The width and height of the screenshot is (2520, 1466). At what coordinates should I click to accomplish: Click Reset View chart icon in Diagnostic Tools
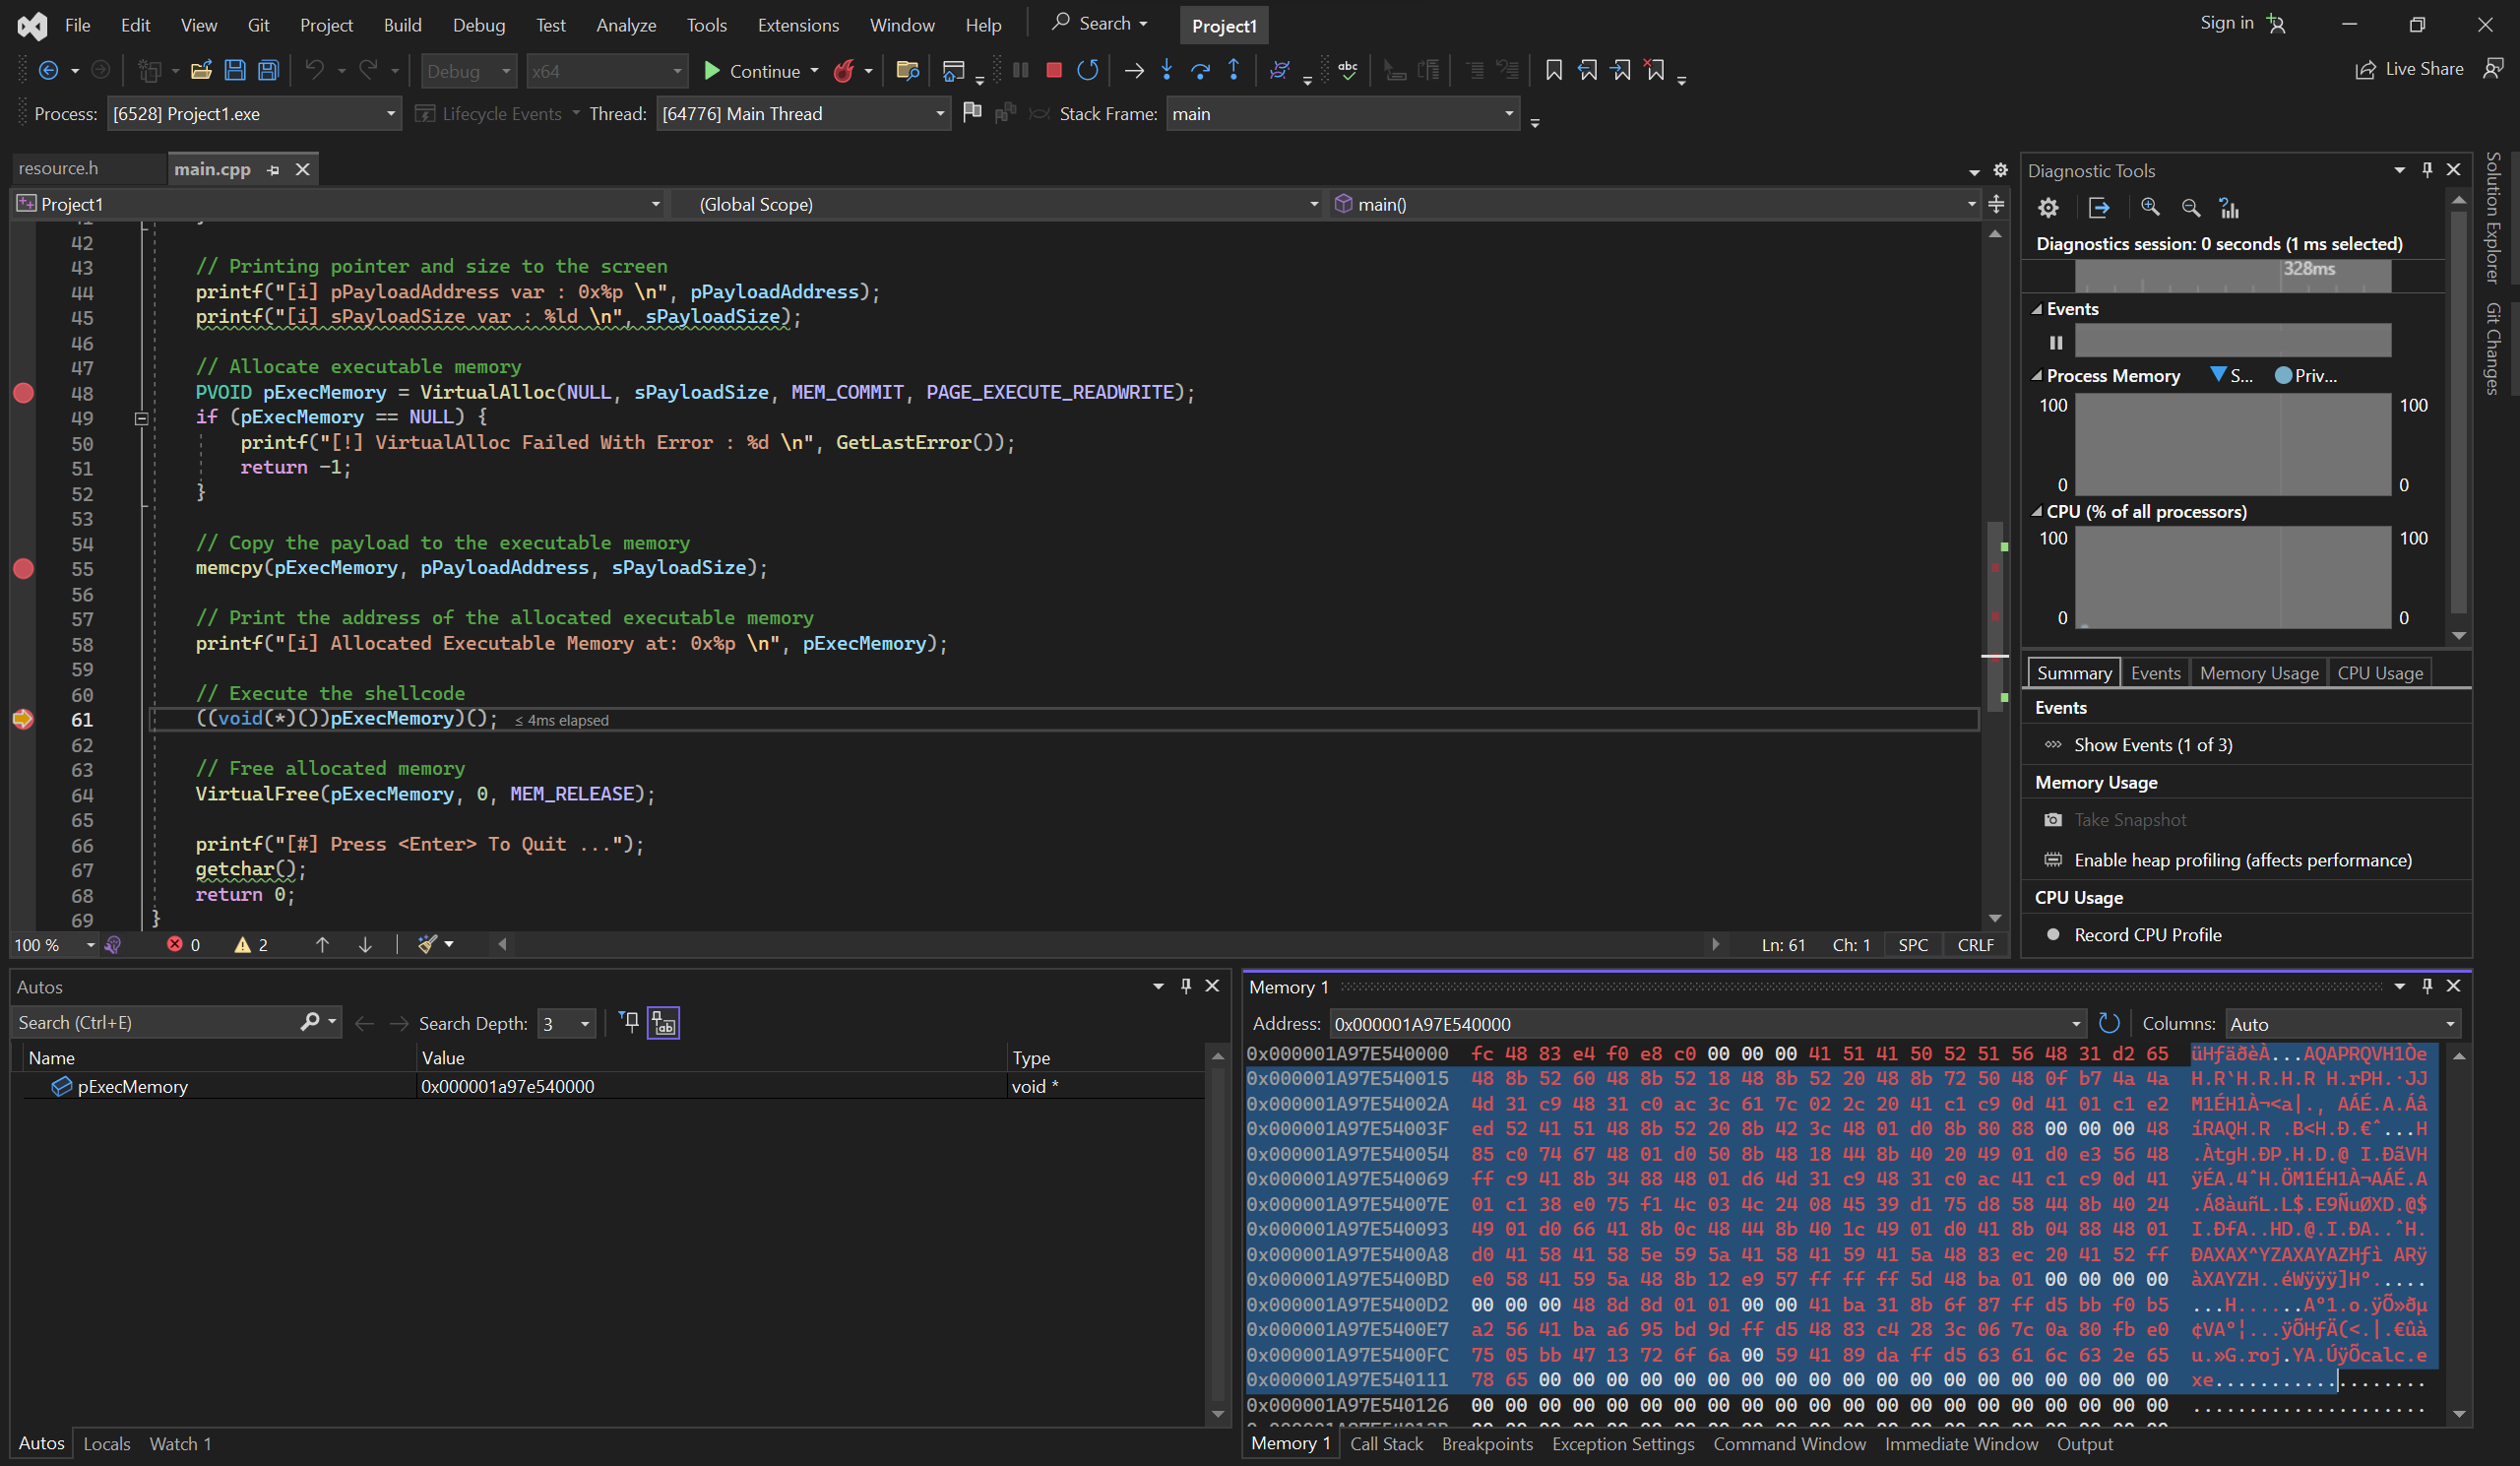2229,208
